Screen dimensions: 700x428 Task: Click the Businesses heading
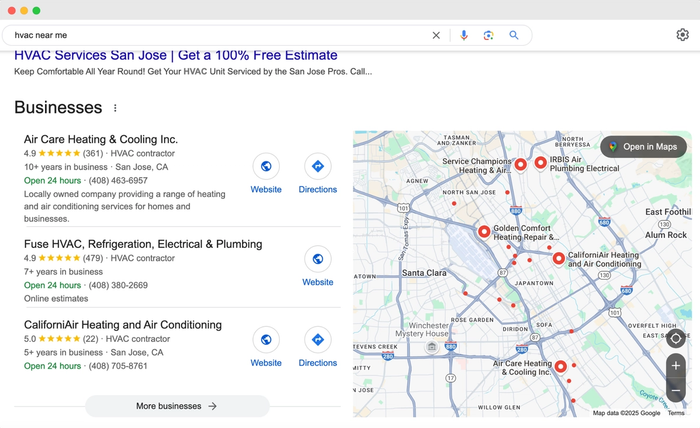(58, 108)
